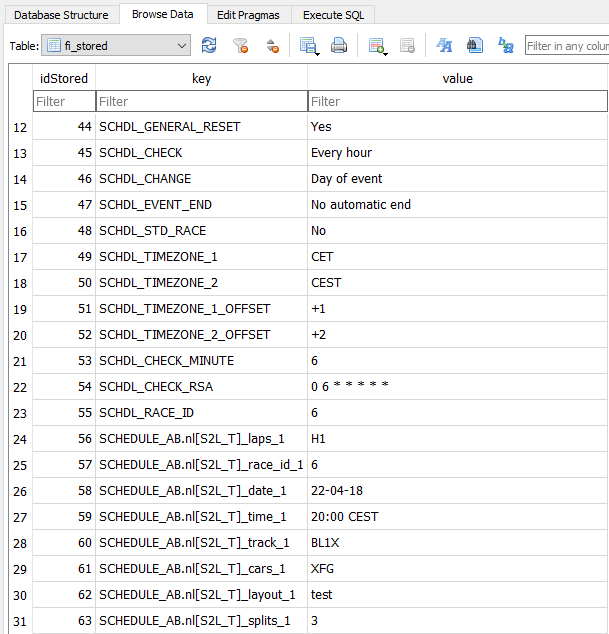This screenshot has height=634, width=609.
Task: Go to the Execute SQL tab
Action: pyautogui.click(x=333, y=15)
